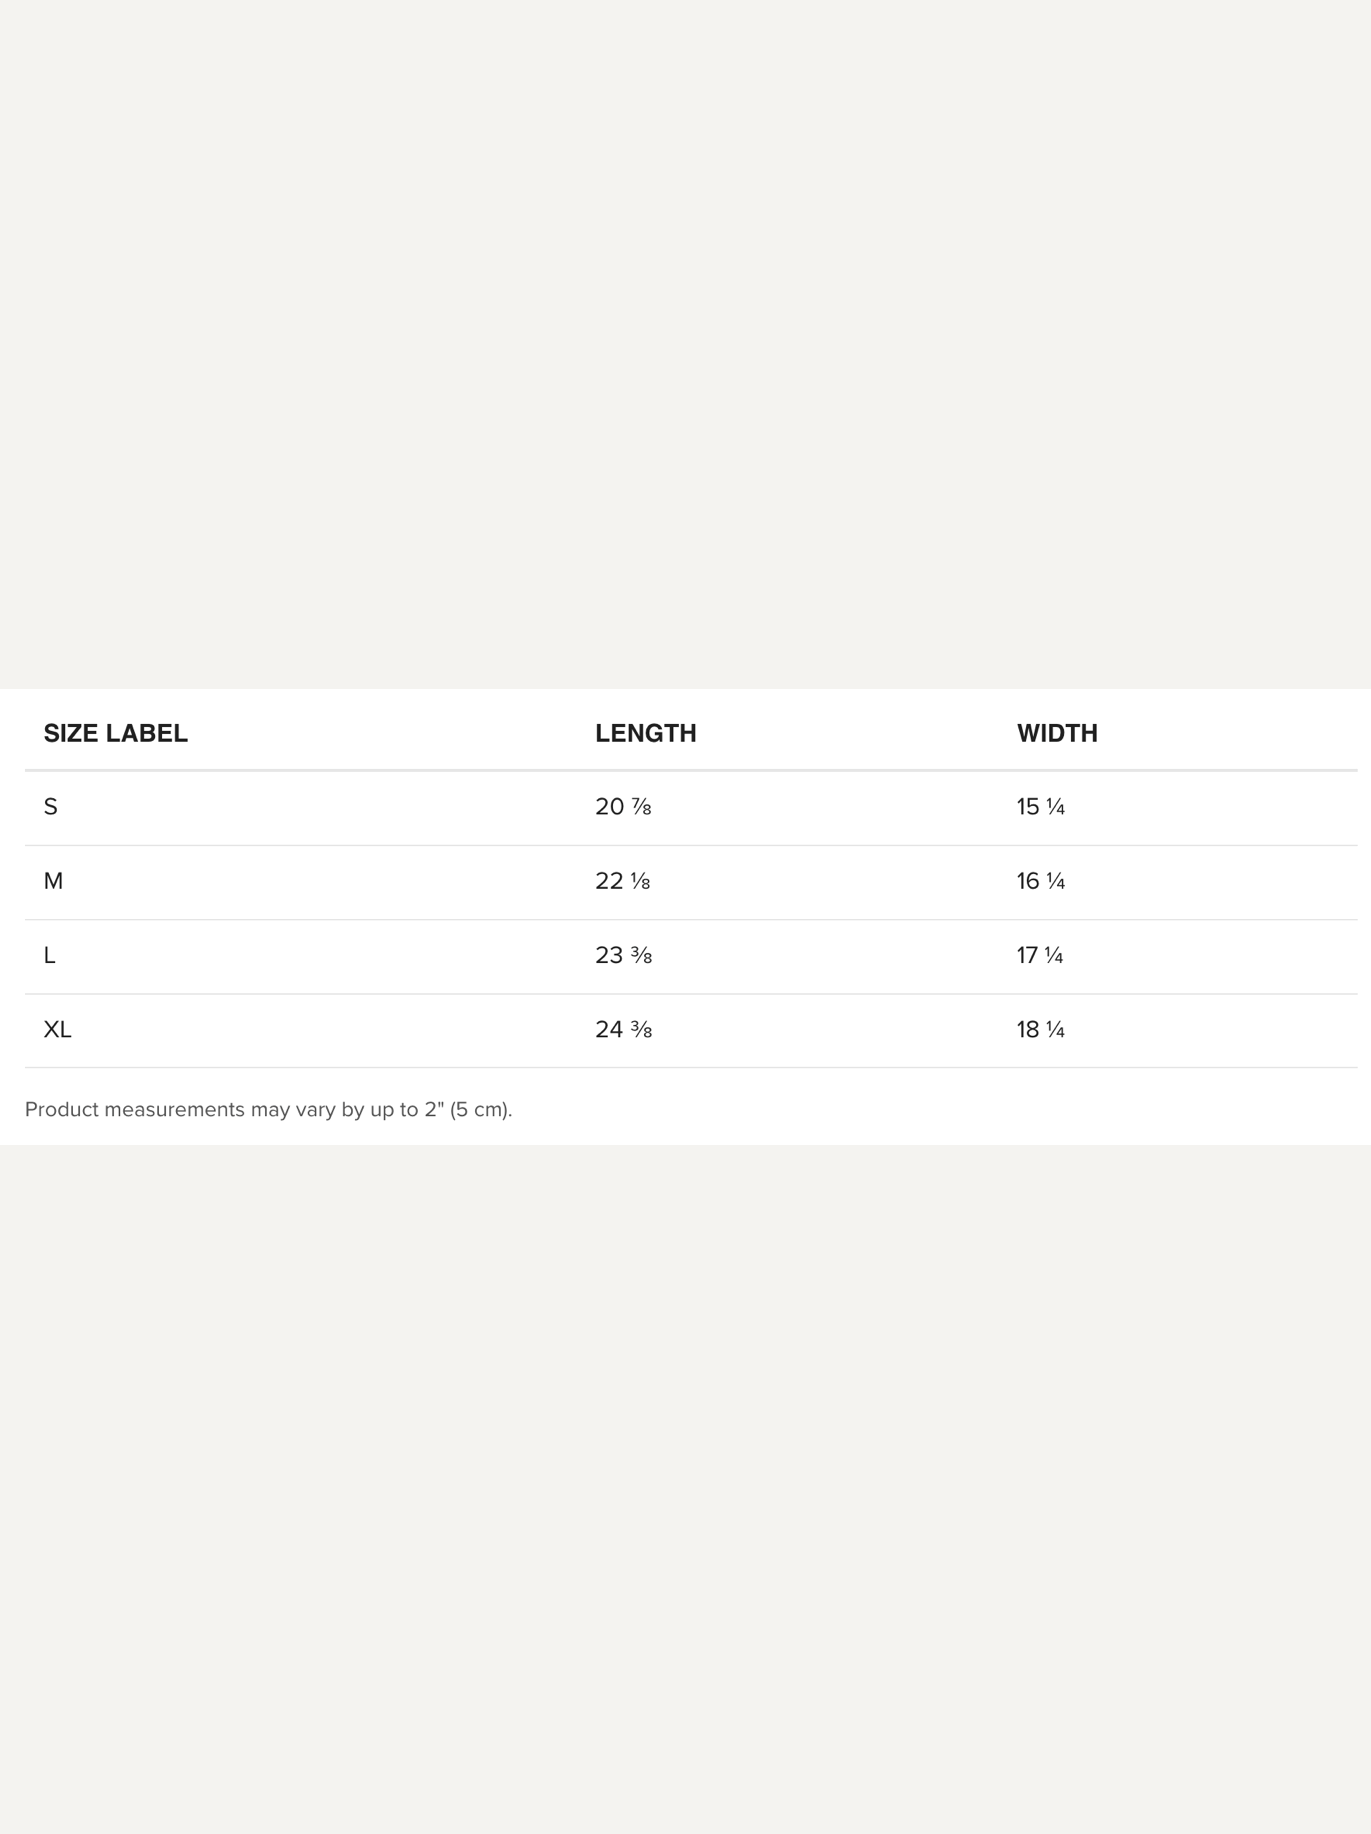Click the 20 ⅞ length value

pos(623,807)
